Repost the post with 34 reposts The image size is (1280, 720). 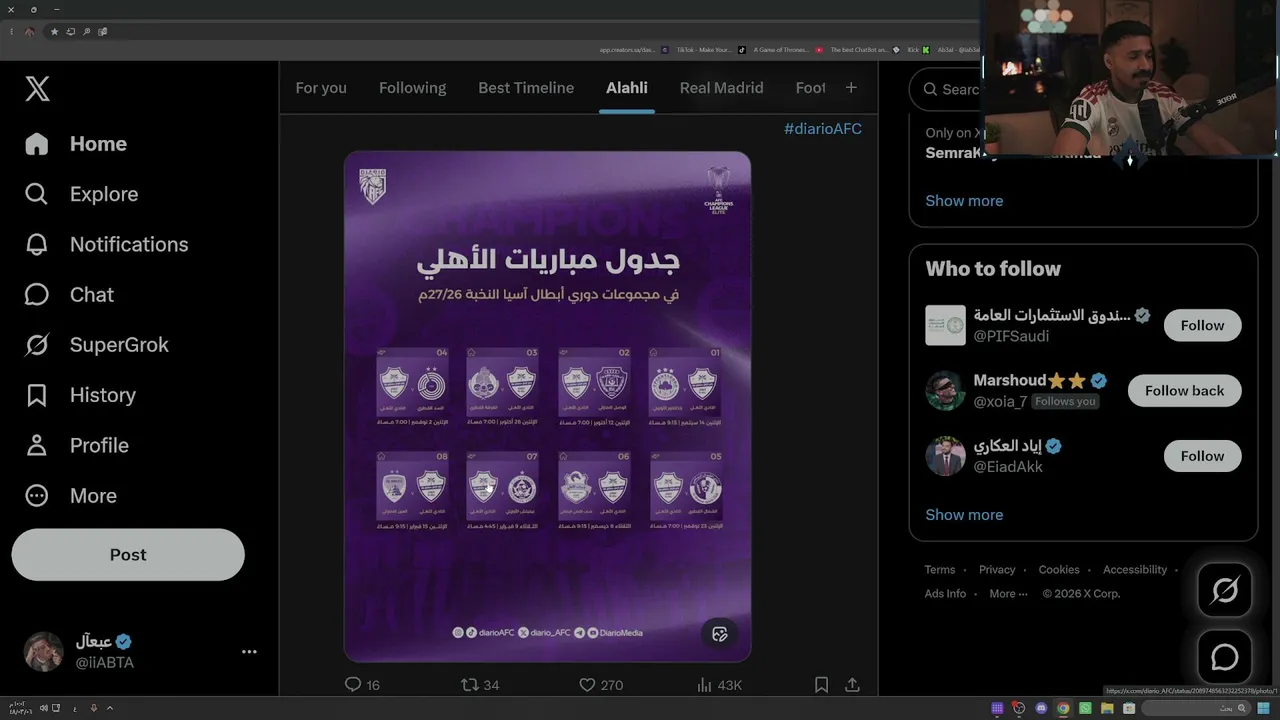479,685
